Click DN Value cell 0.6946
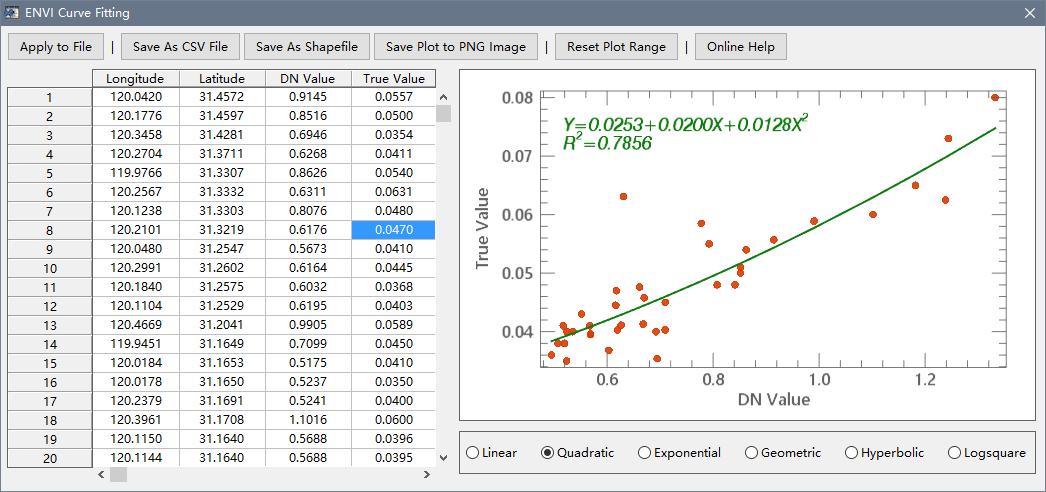 click(308, 135)
